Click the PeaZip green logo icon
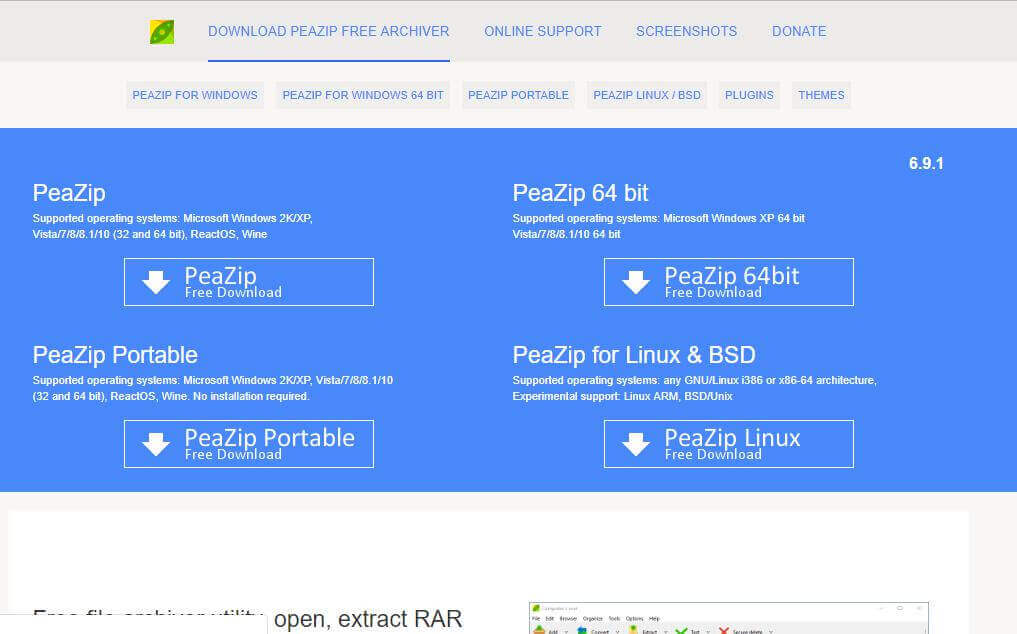 [162, 32]
